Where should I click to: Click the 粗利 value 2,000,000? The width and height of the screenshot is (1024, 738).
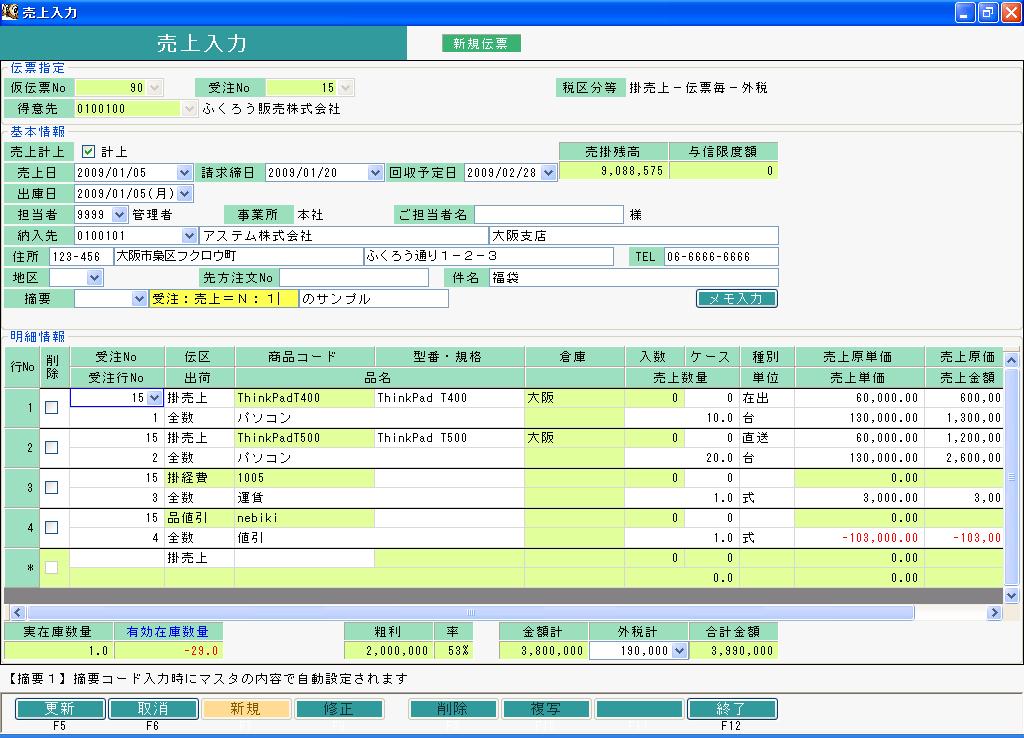click(x=389, y=650)
